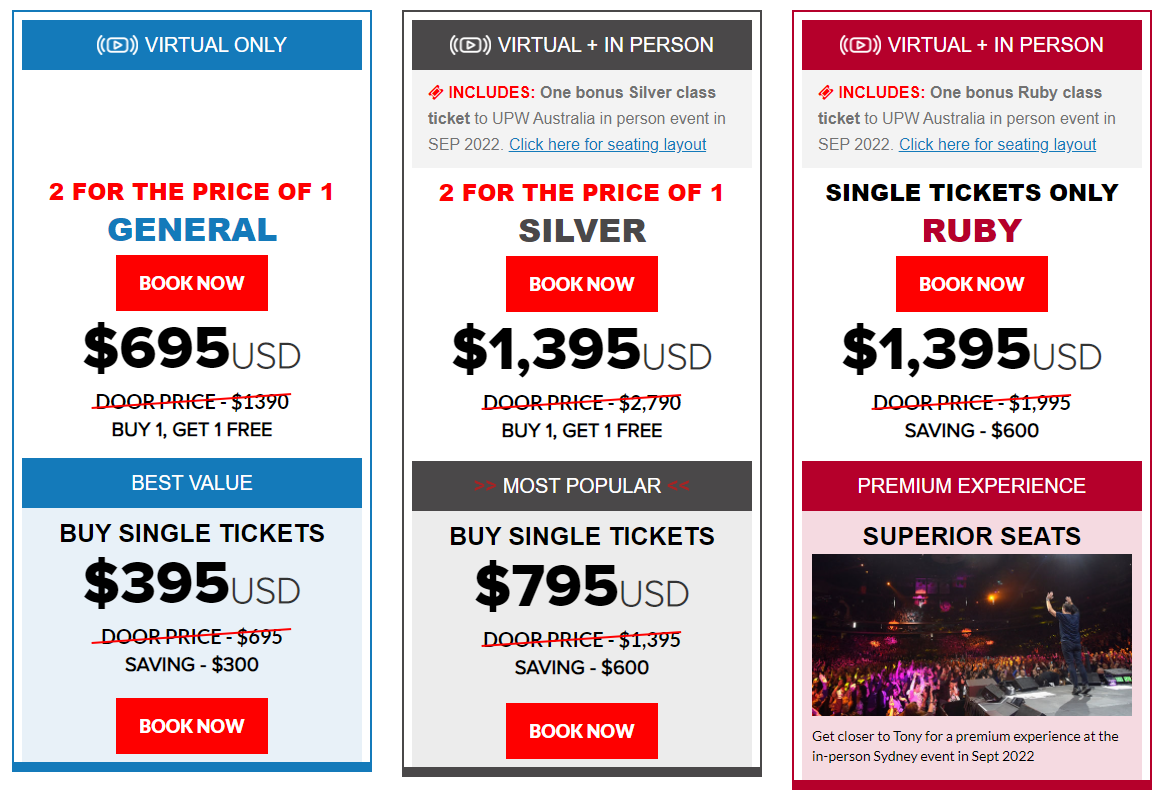Open Silver seating layout link

click(x=607, y=145)
